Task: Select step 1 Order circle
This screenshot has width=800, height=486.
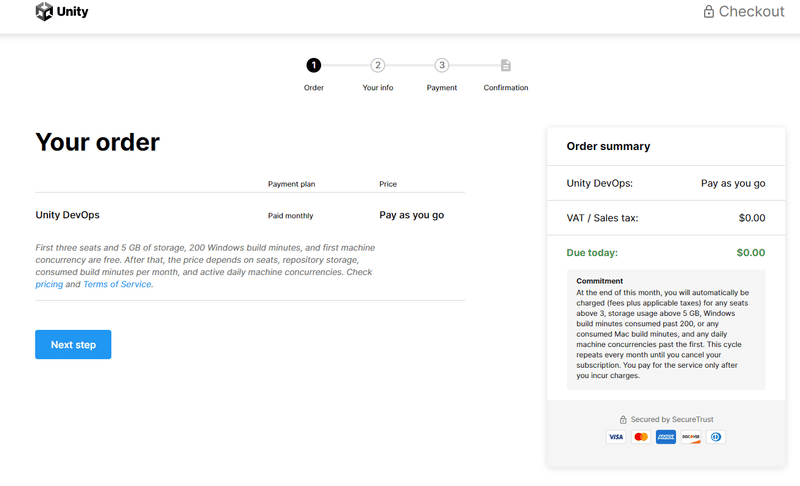Action: (314, 65)
